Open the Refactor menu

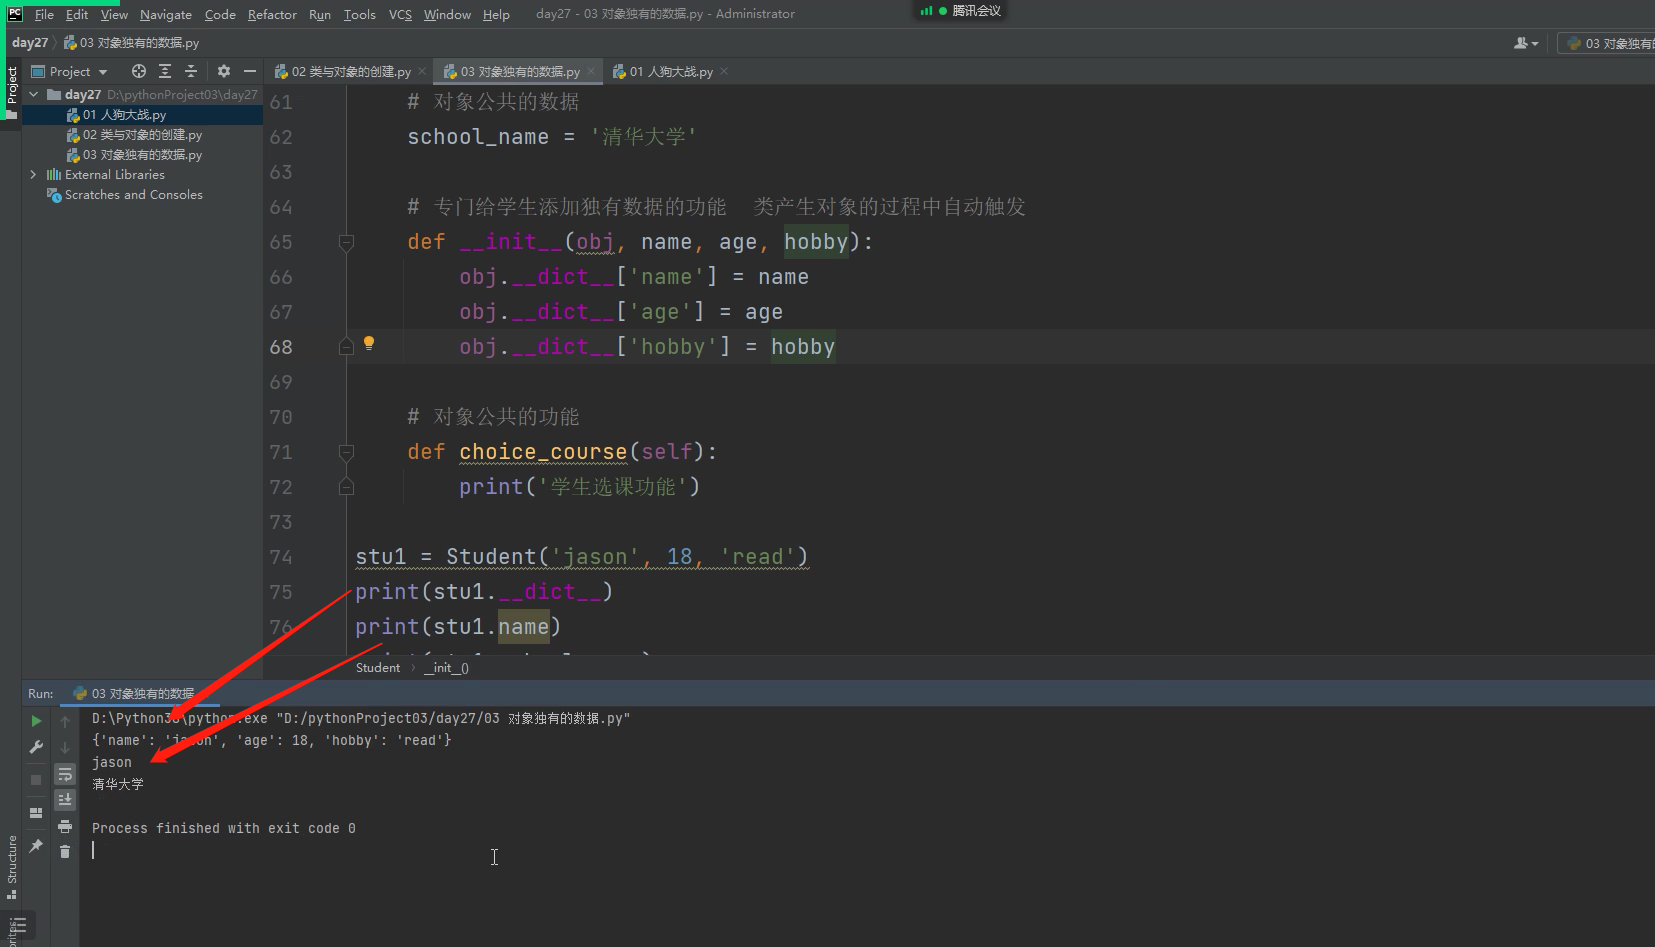(272, 14)
